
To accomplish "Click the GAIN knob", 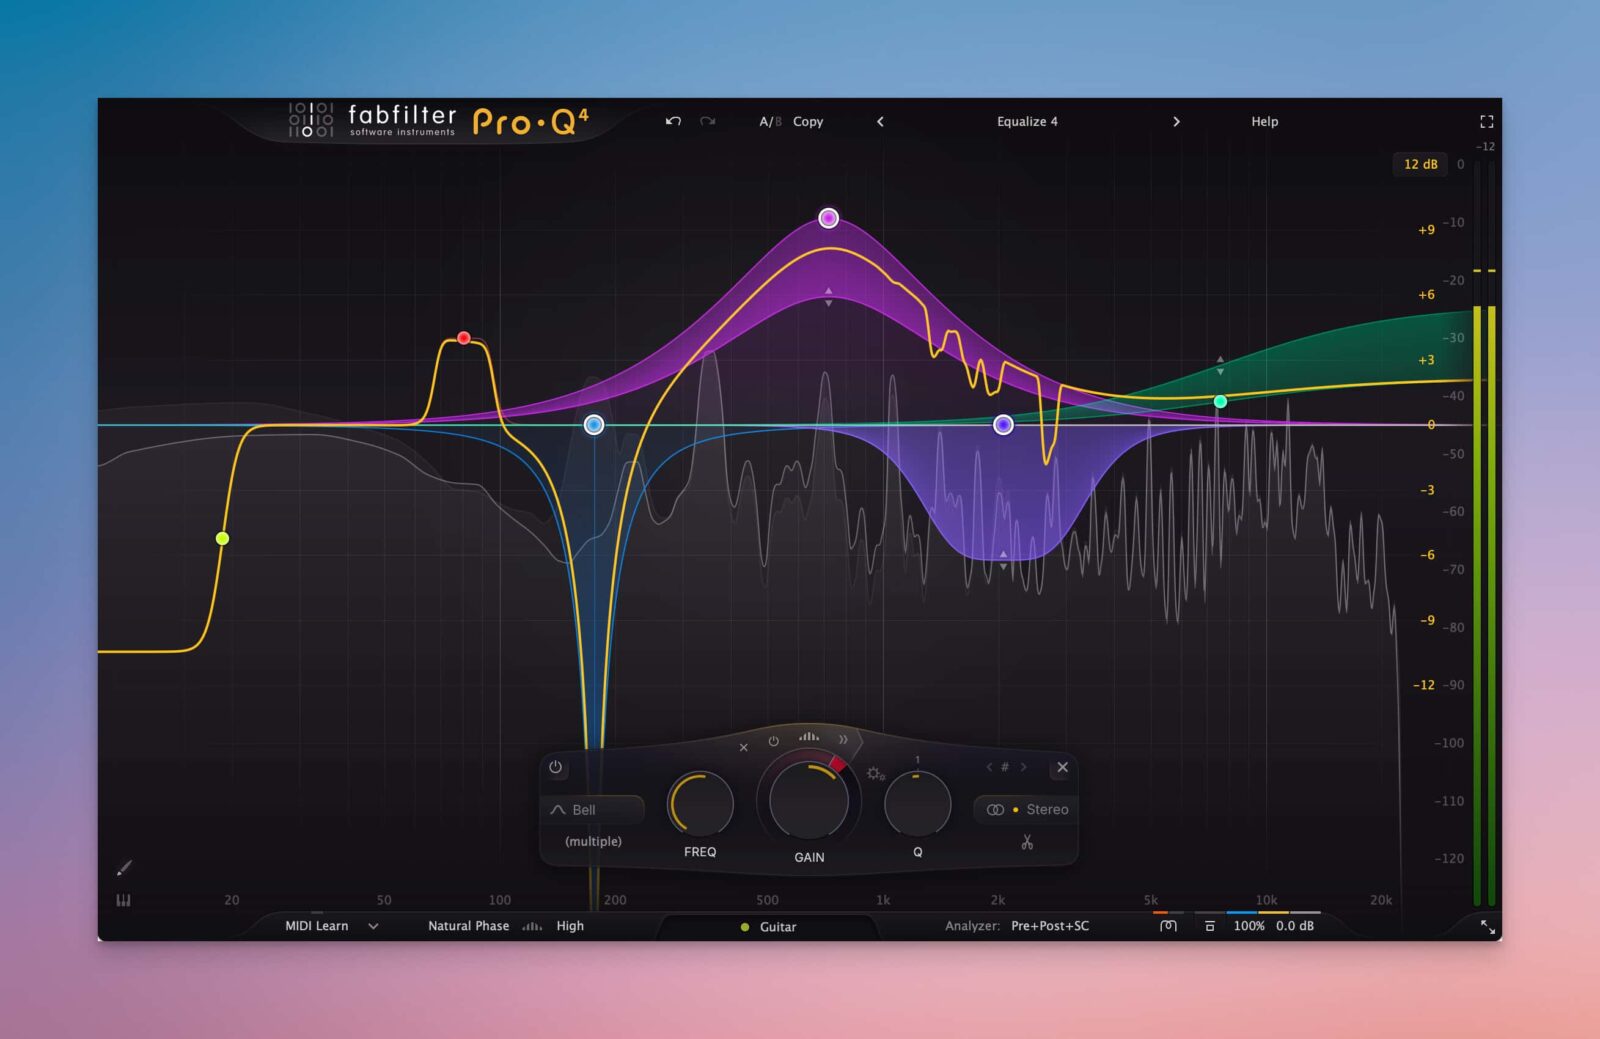I will click(x=808, y=802).
